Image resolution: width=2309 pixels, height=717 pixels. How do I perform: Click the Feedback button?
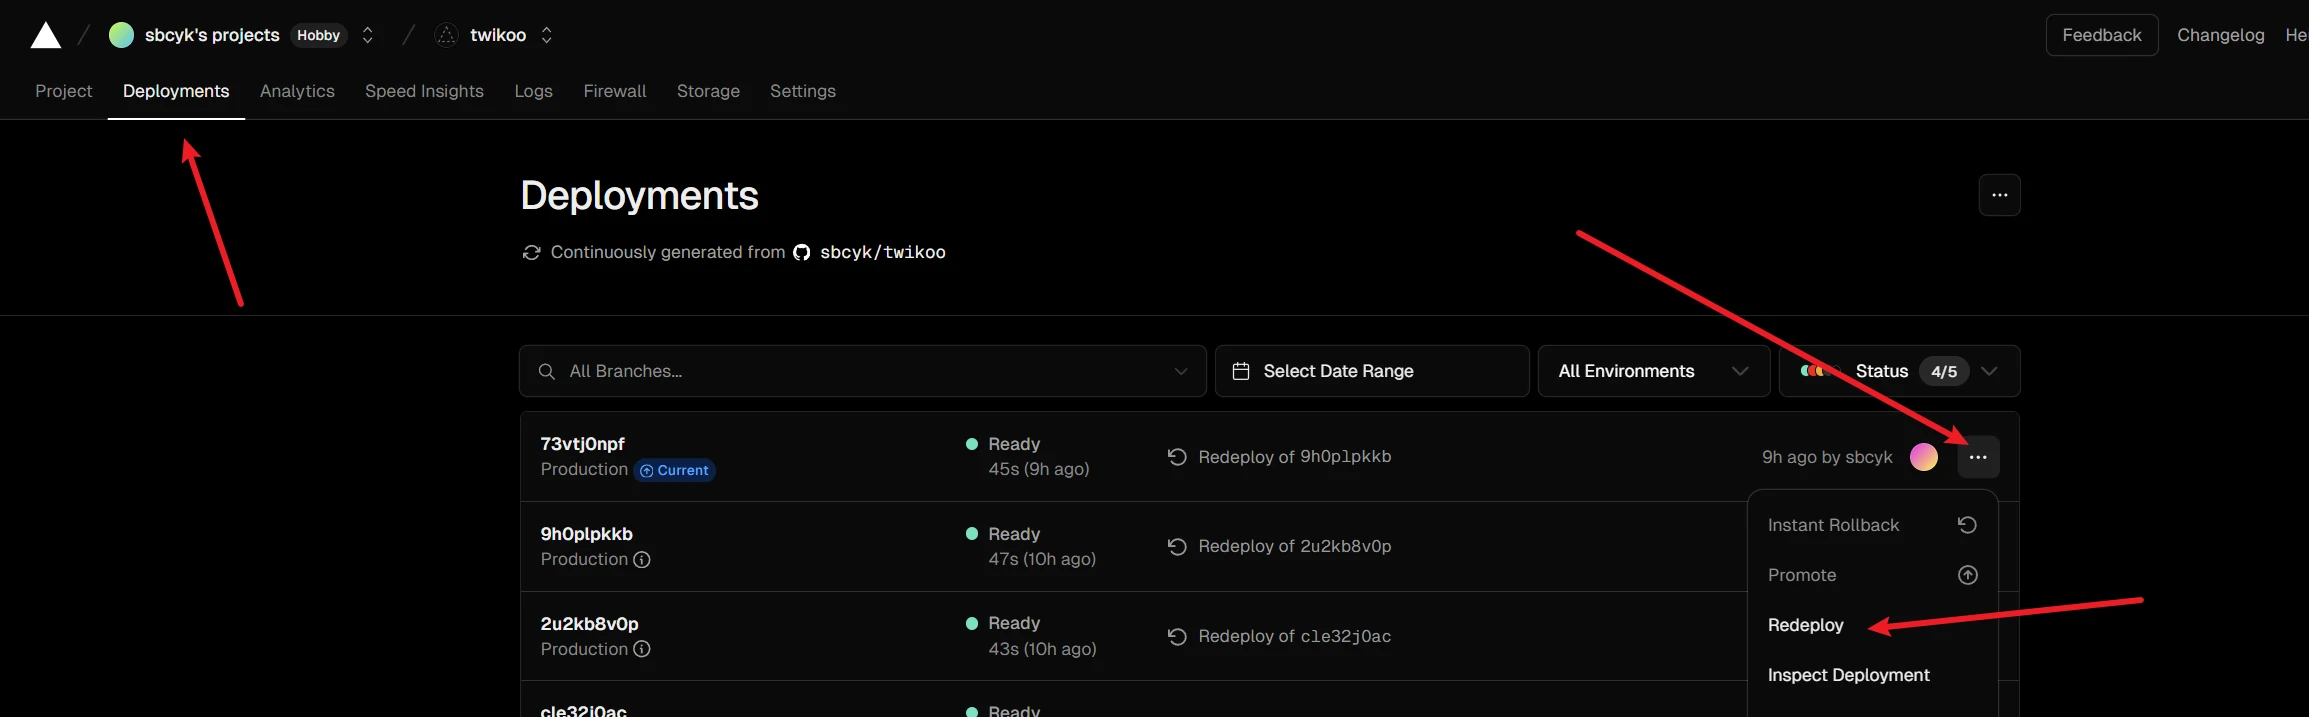(x=2101, y=35)
